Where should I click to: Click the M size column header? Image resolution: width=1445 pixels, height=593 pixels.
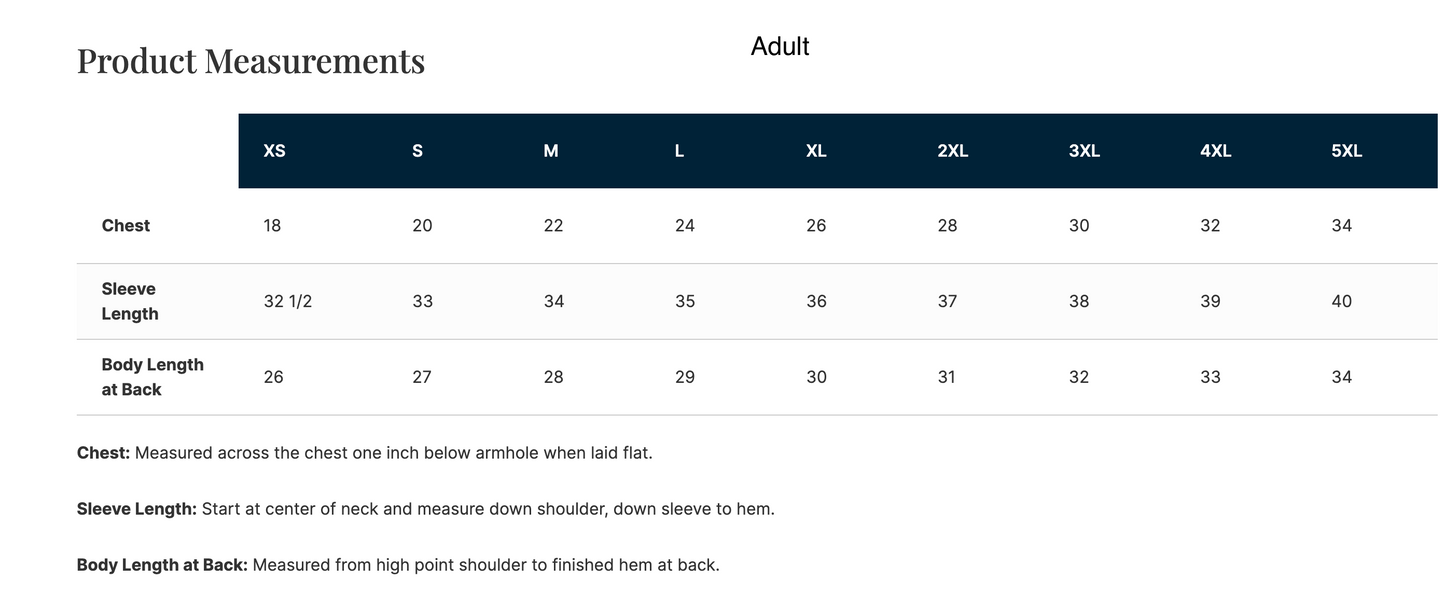tap(551, 151)
